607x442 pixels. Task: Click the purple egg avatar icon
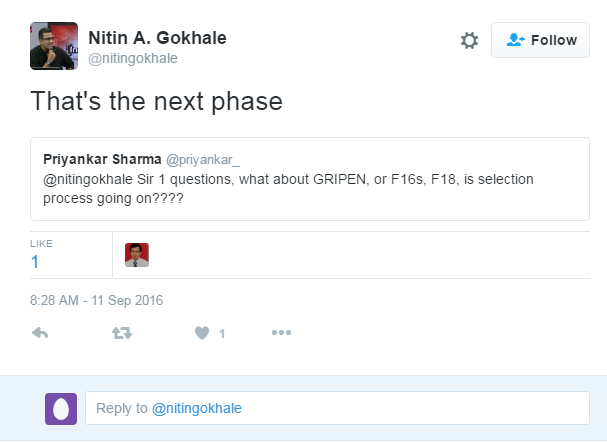pos(61,409)
